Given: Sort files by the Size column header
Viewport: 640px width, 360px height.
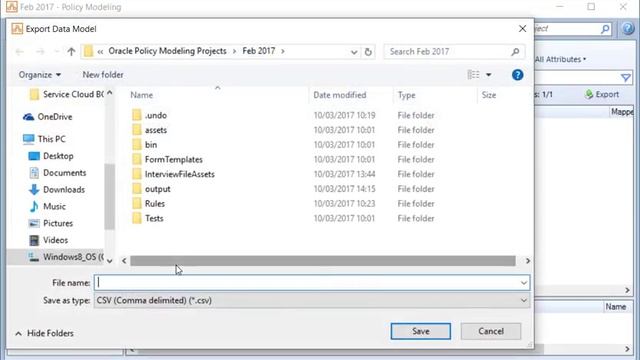Looking at the screenshot, I should tap(489, 95).
